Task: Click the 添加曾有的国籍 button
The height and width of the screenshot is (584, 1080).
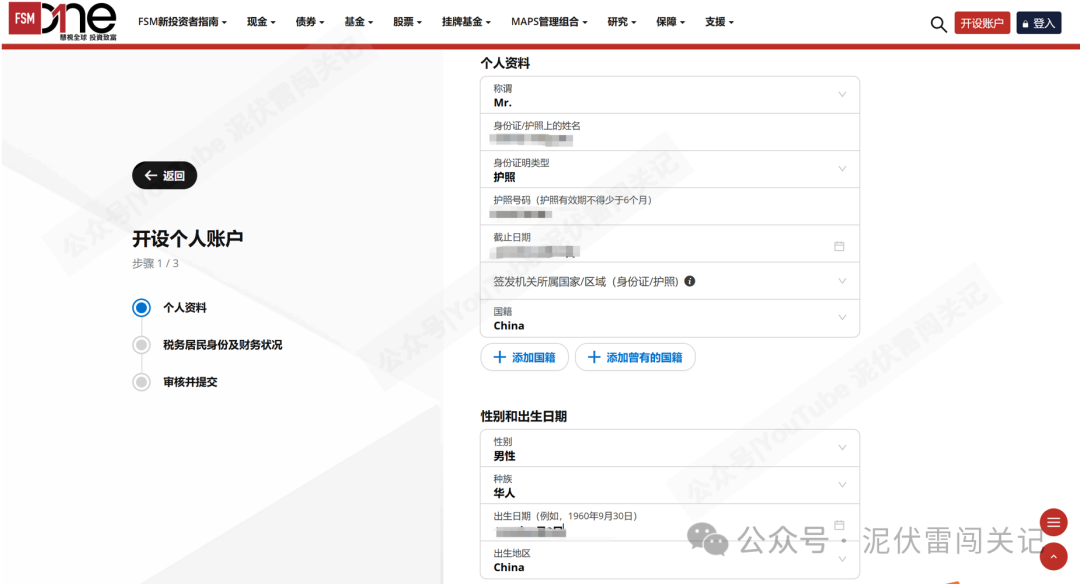Action: tap(635, 357)
